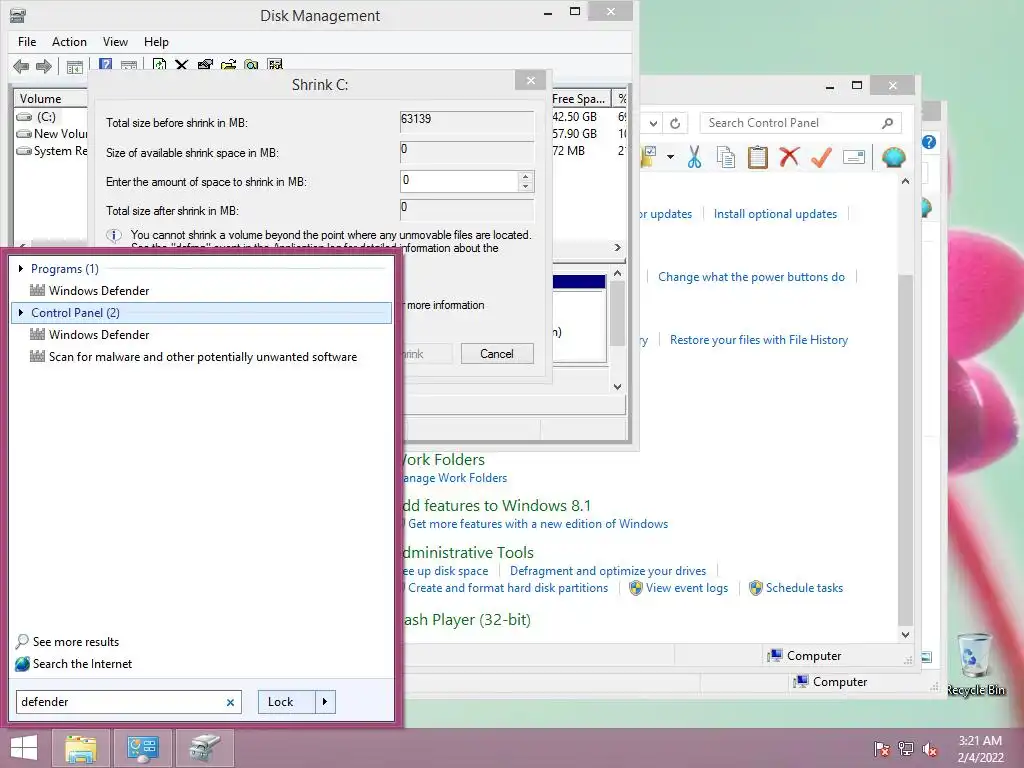1024x768 pixels.
Task: Click the folder-with-magnifier icon in Disk Management toolbar
Action: [251, 64]
